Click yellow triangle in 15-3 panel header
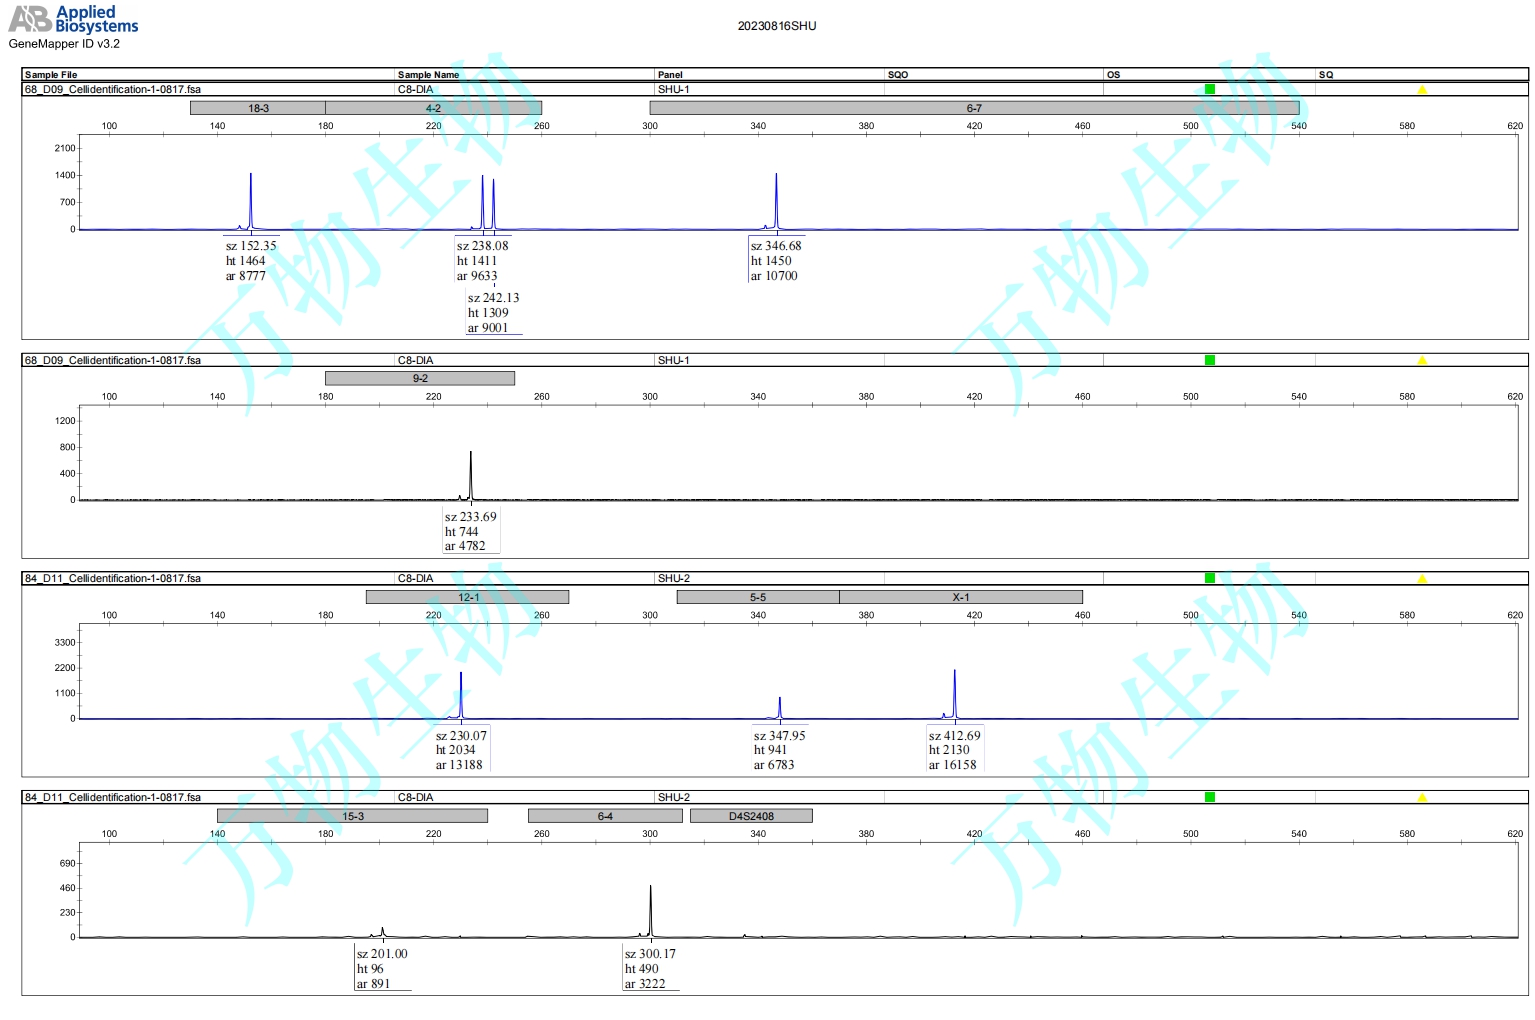 point(1421,798)
